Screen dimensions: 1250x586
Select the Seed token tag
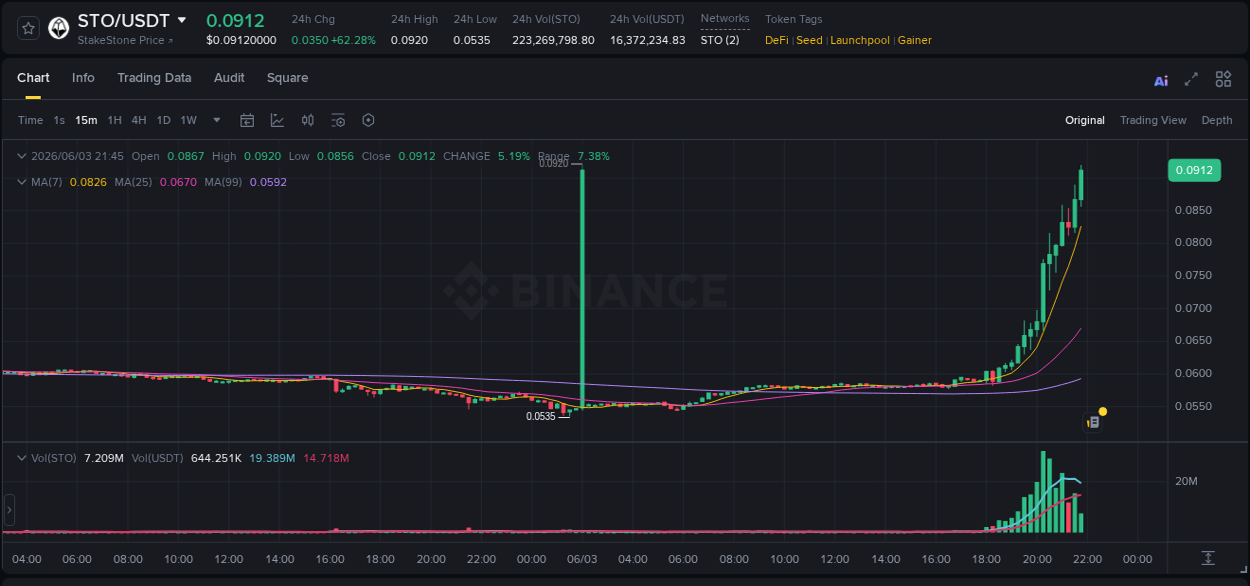coord(809,40)
